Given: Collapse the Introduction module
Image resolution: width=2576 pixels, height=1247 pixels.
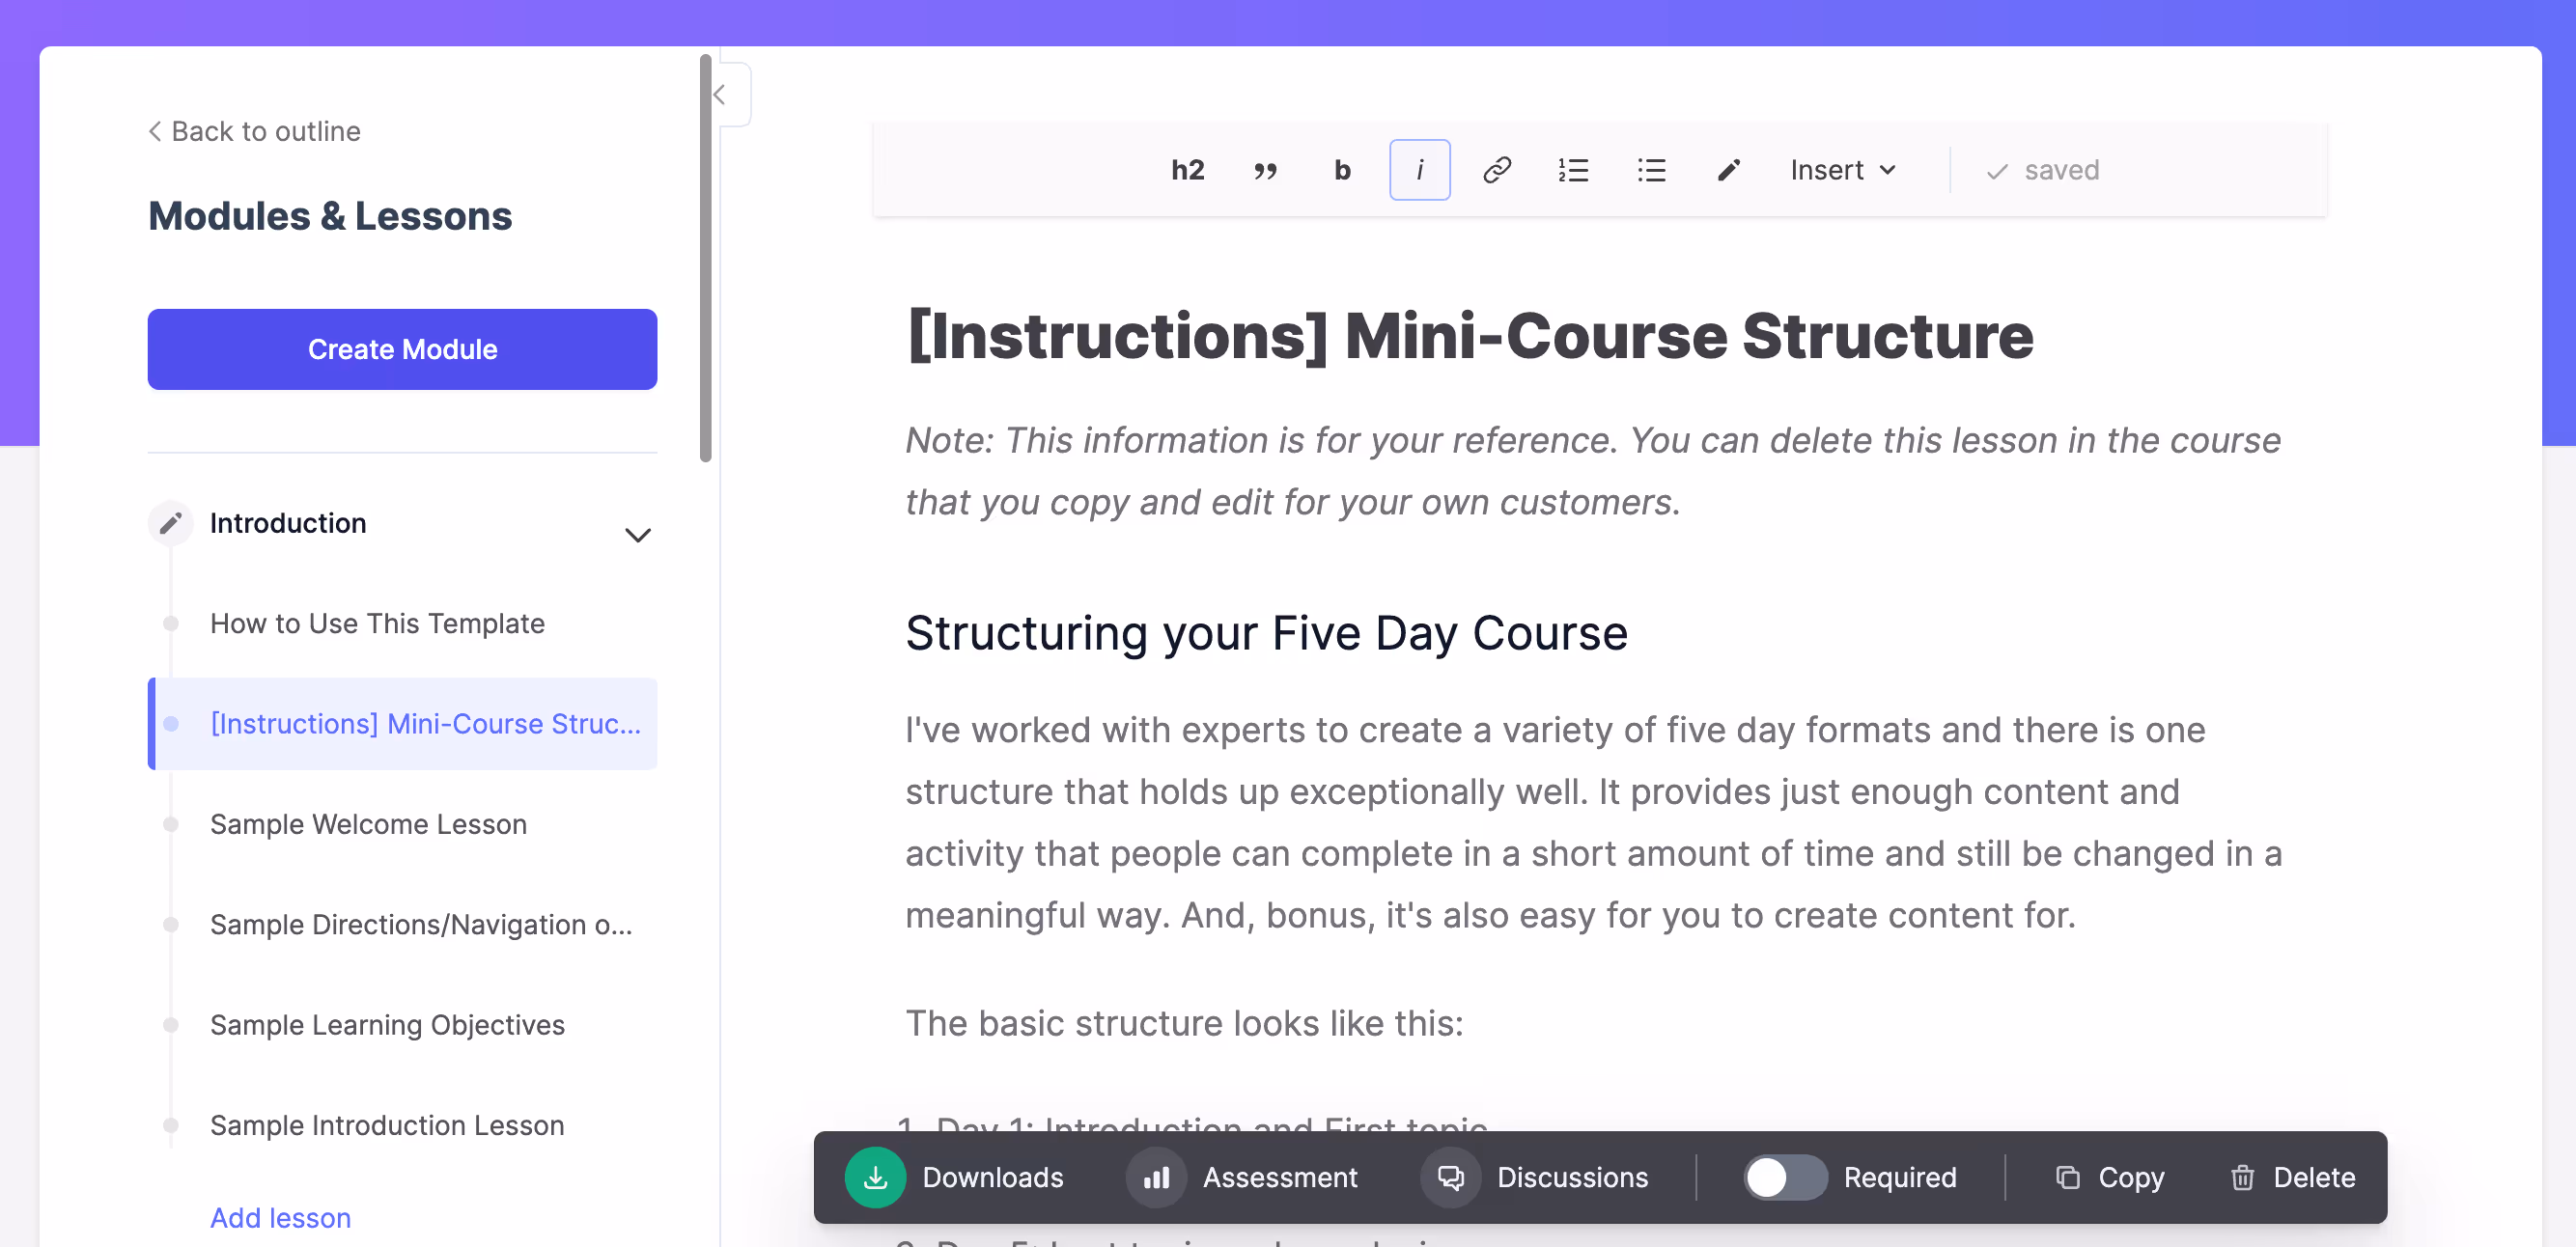Looking at the screenshot, I should point(639,534).
